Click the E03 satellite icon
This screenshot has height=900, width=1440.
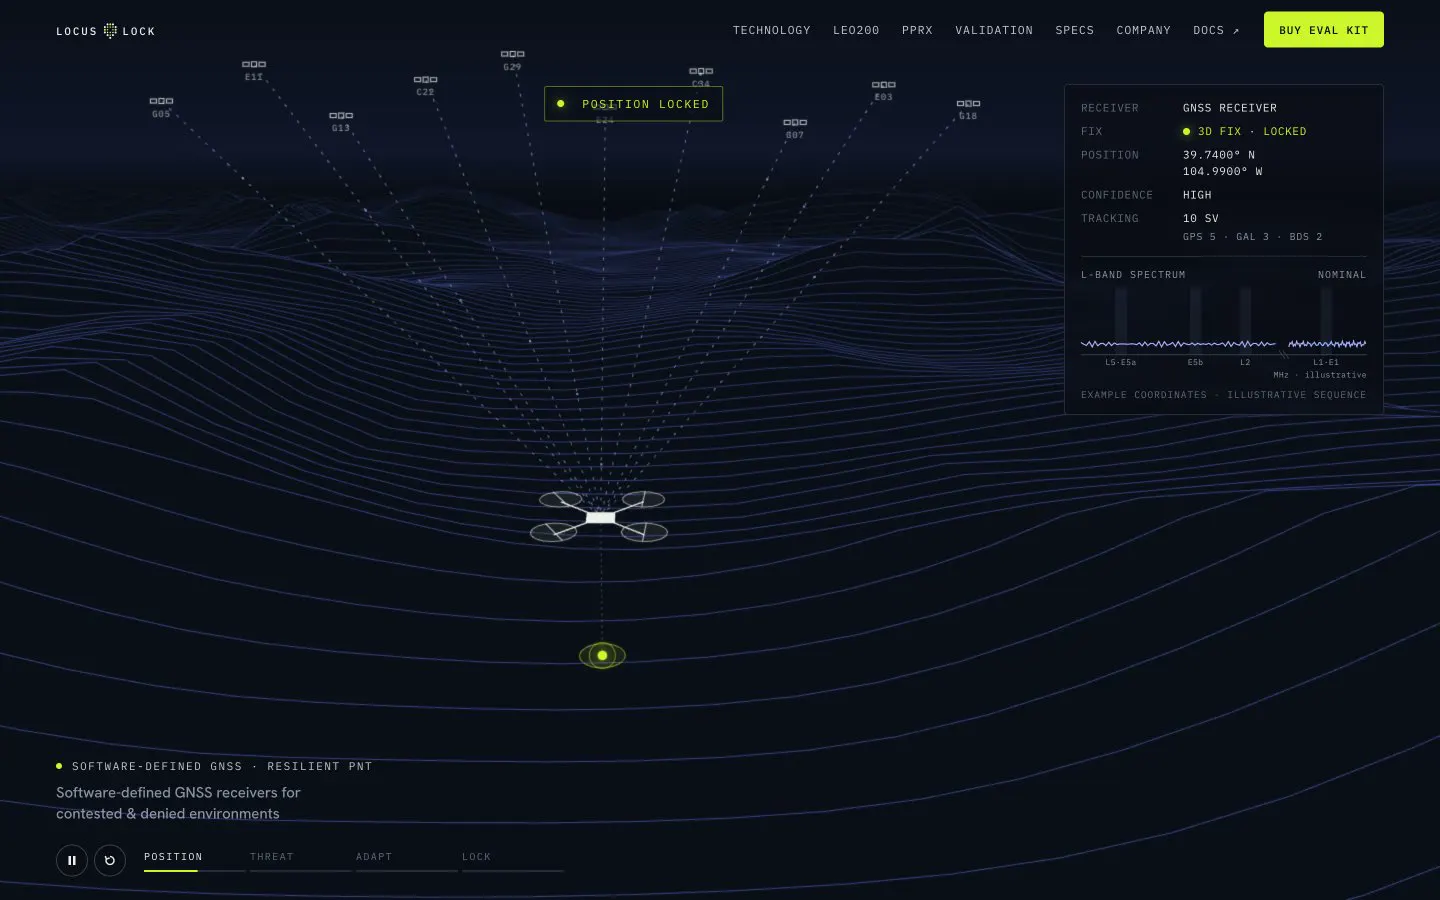pyautogui.click(x=883, y=85)
